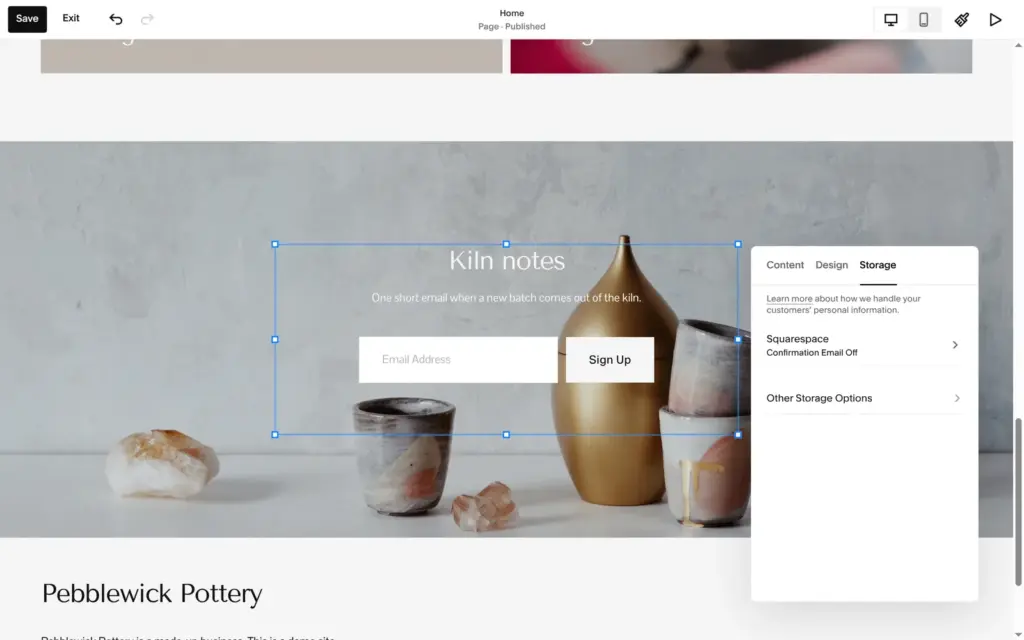The image size is (1024, 640).
Task: Click bottom-right corner handle of block
Action: [738, 434]
